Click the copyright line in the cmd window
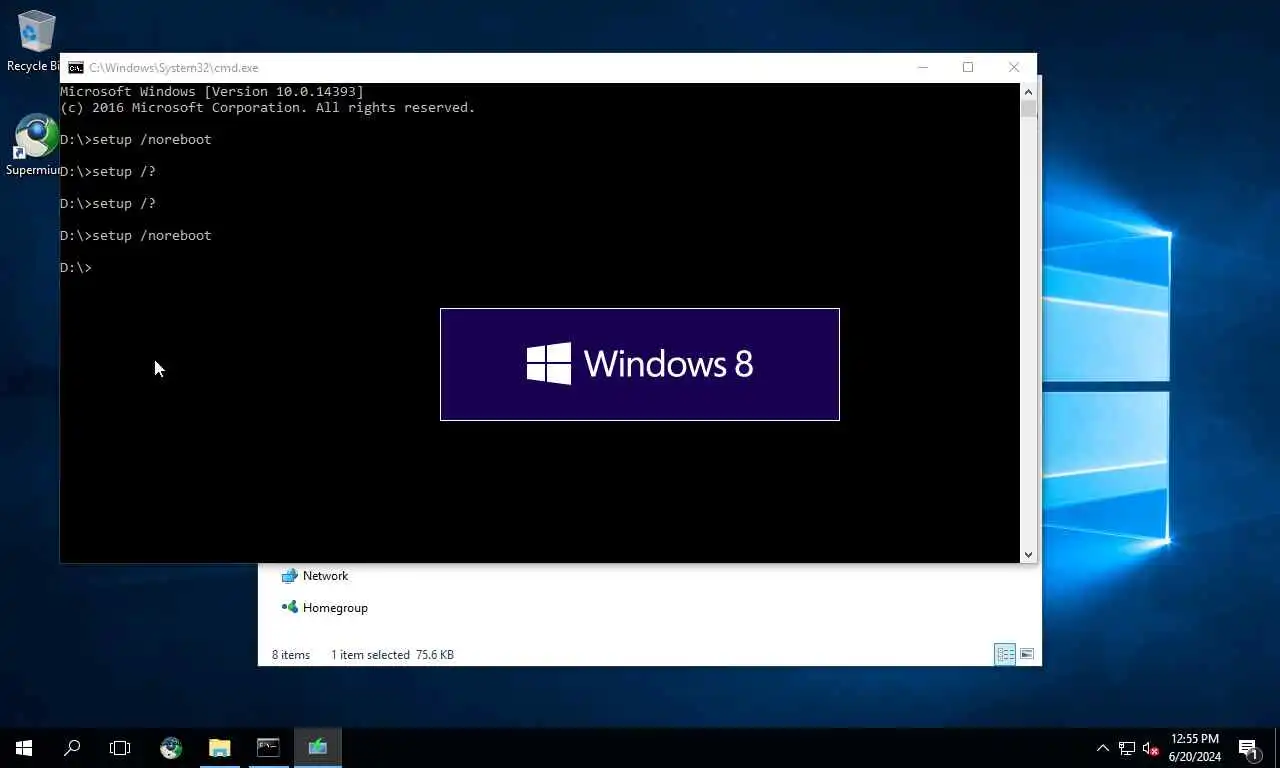This screenshot has width=1280, height=768. tap(268, 107)
